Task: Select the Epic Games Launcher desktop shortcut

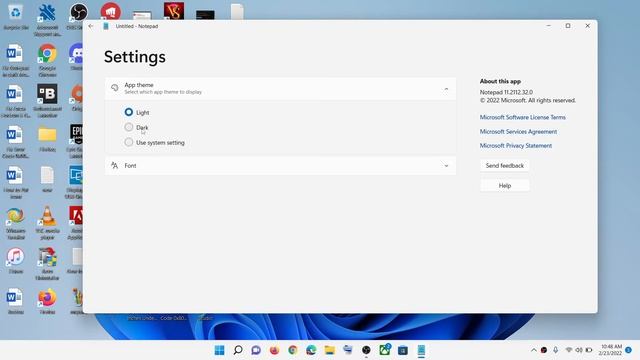Action: pos(76,142)
